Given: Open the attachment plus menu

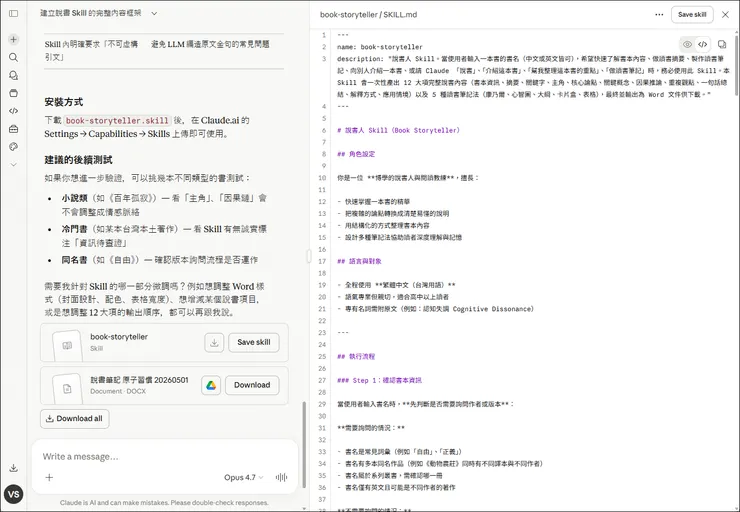Looking at the screenshot, I should (x=49, y=477).
